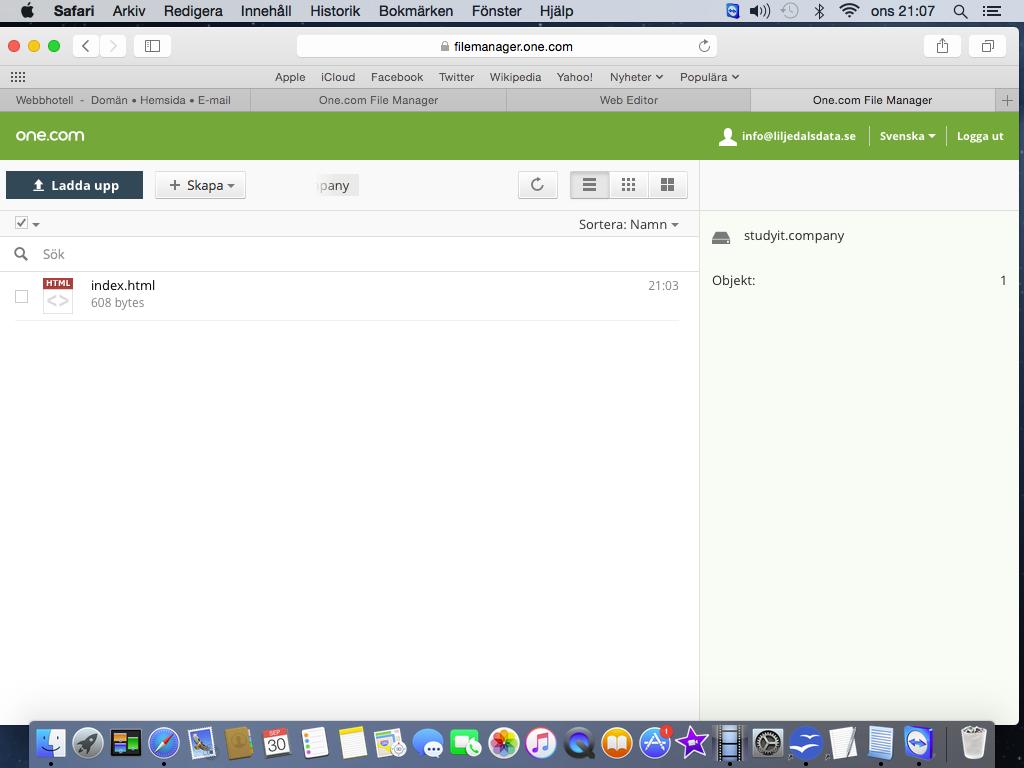Open the Redigera menu
Screen dimensions: 1024x768
pyautogui.click(x=193, y=11)
